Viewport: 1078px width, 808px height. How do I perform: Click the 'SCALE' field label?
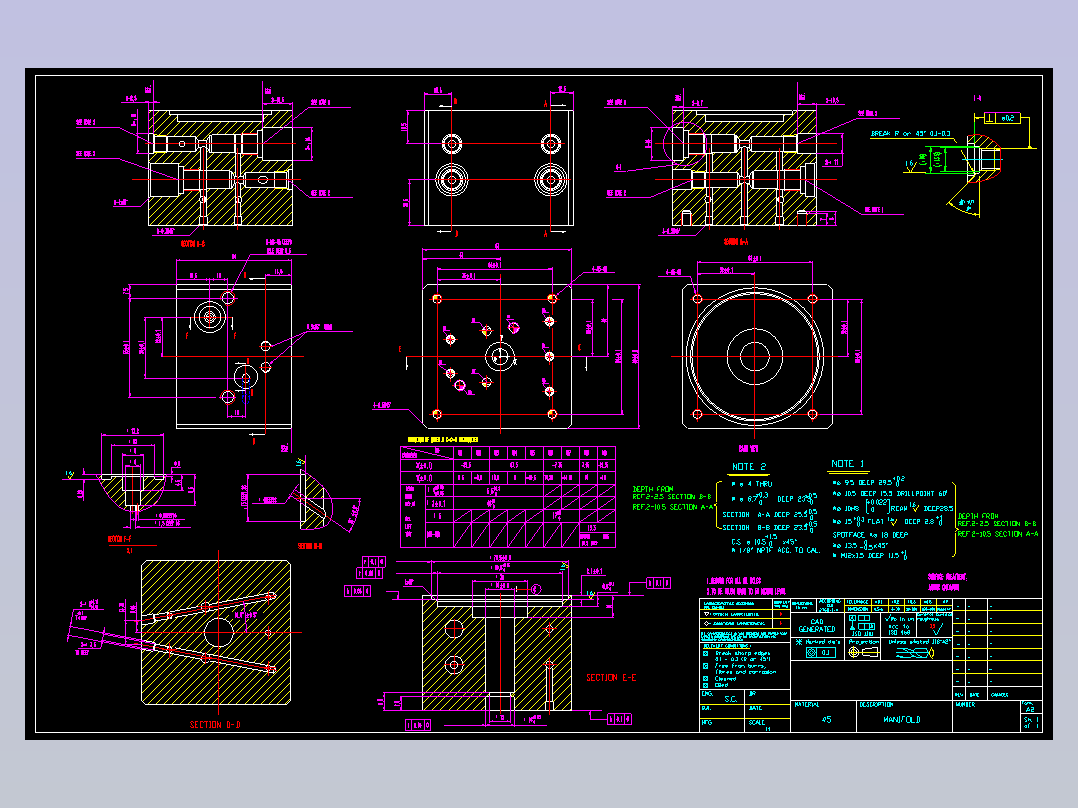pyautogui.click(x=756, y=722)
